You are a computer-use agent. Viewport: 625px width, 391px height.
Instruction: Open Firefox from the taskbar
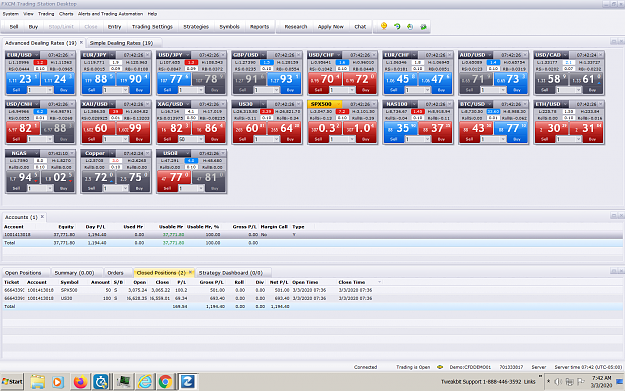80,381
